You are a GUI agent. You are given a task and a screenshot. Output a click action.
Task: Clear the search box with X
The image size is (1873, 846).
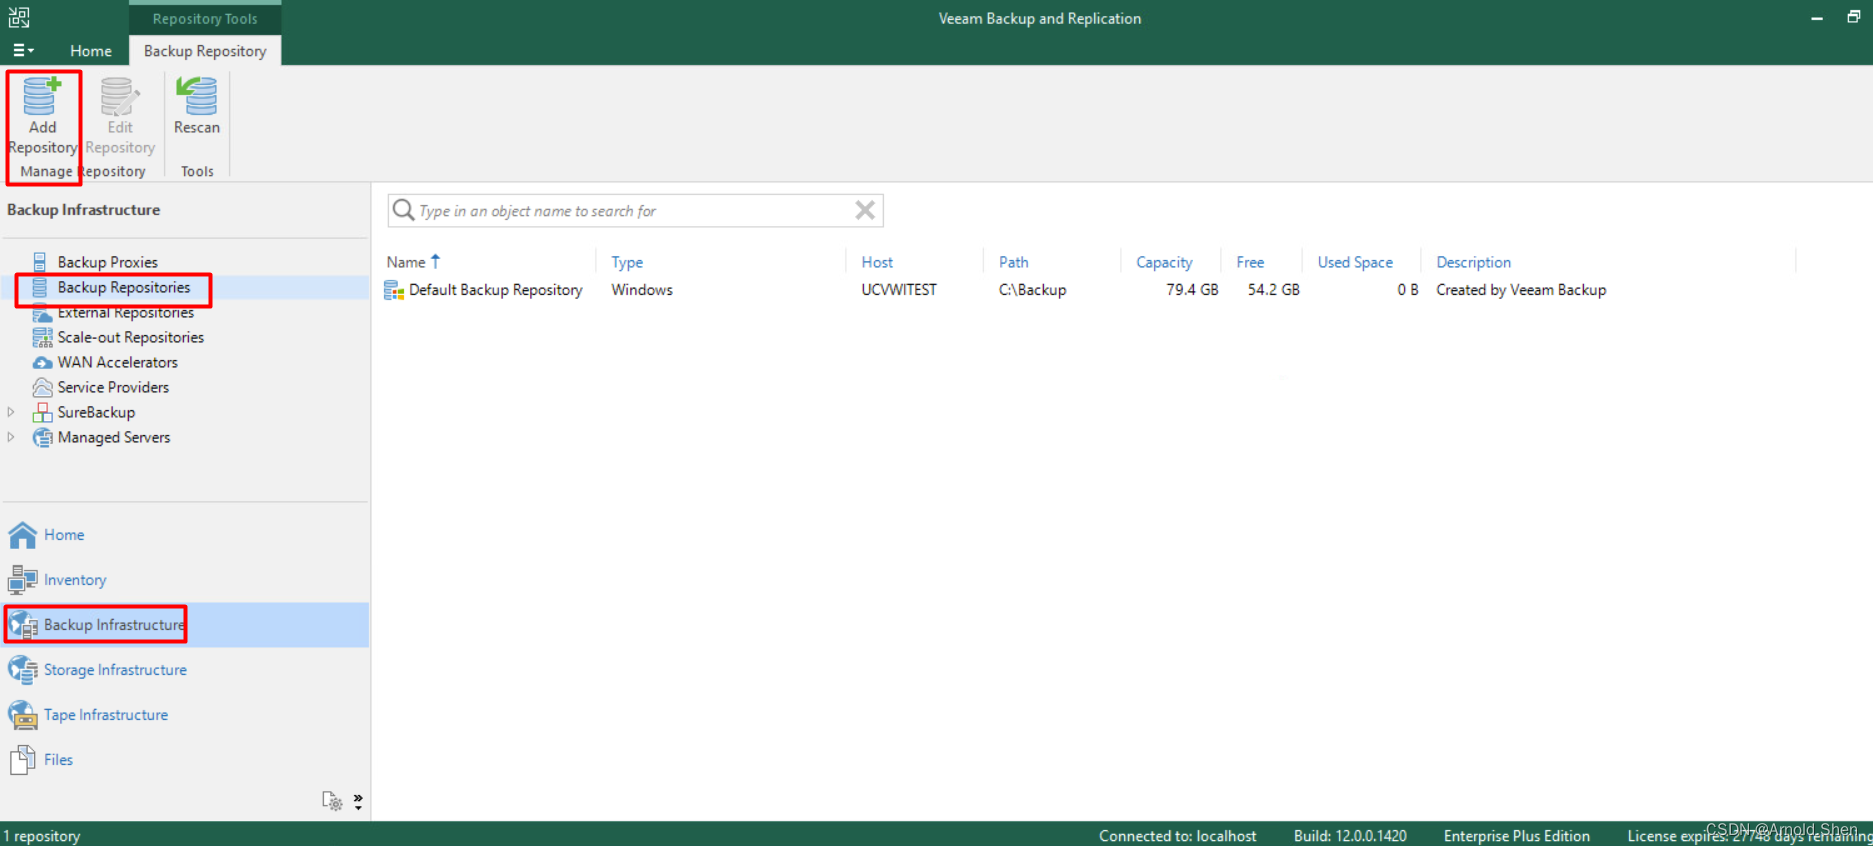[x=865, y=210]
